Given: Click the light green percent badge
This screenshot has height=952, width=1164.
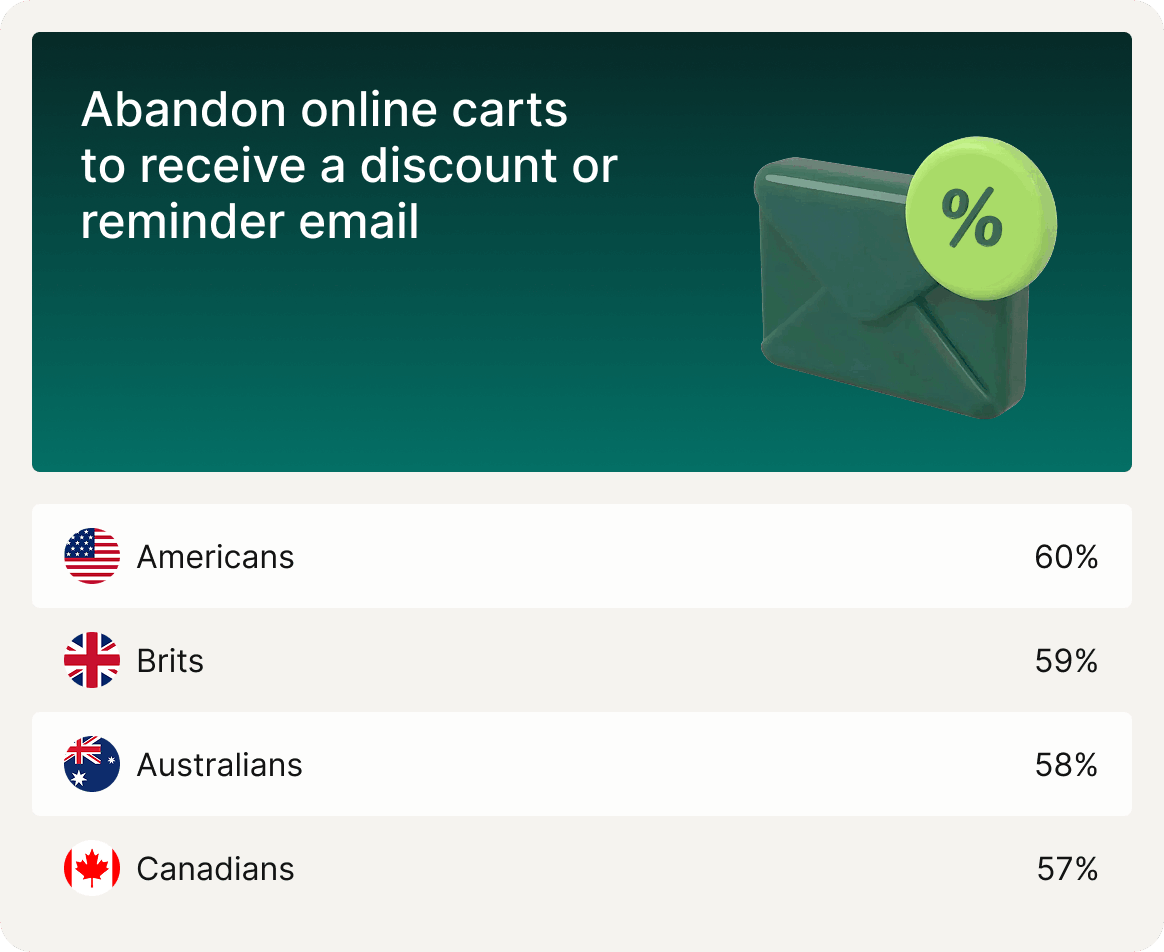Looking at the screenshot, I should click(979, 214).
